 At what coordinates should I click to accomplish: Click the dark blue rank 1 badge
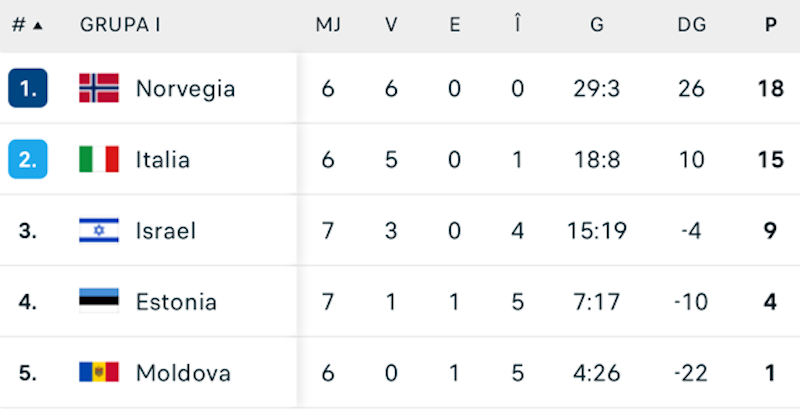coord(28,88)
